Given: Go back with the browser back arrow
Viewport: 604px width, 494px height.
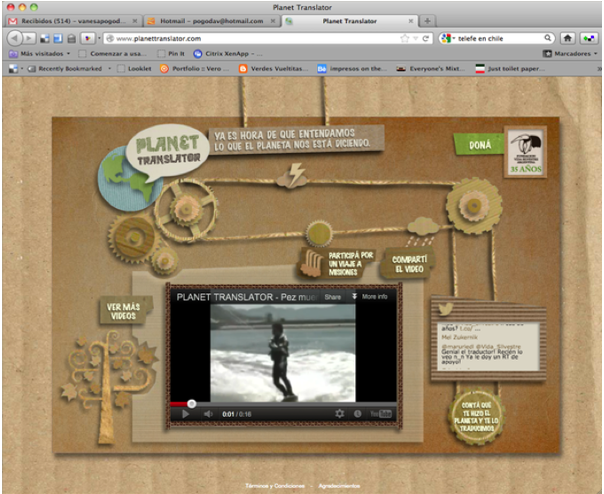Looking at the screenshot, I should point(15,38).
